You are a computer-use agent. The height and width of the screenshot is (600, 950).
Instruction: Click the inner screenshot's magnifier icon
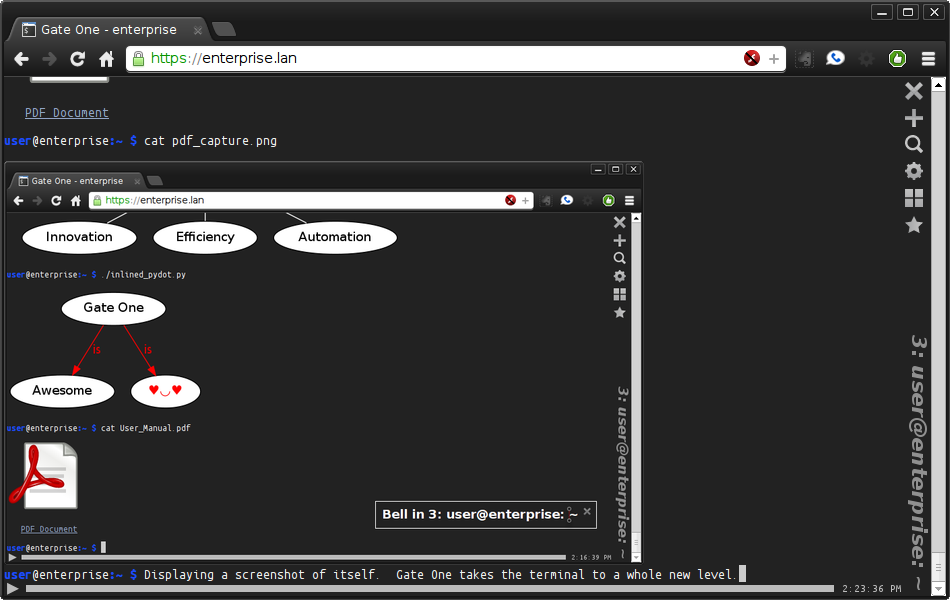pyautogui.click(x=619, y=258)
